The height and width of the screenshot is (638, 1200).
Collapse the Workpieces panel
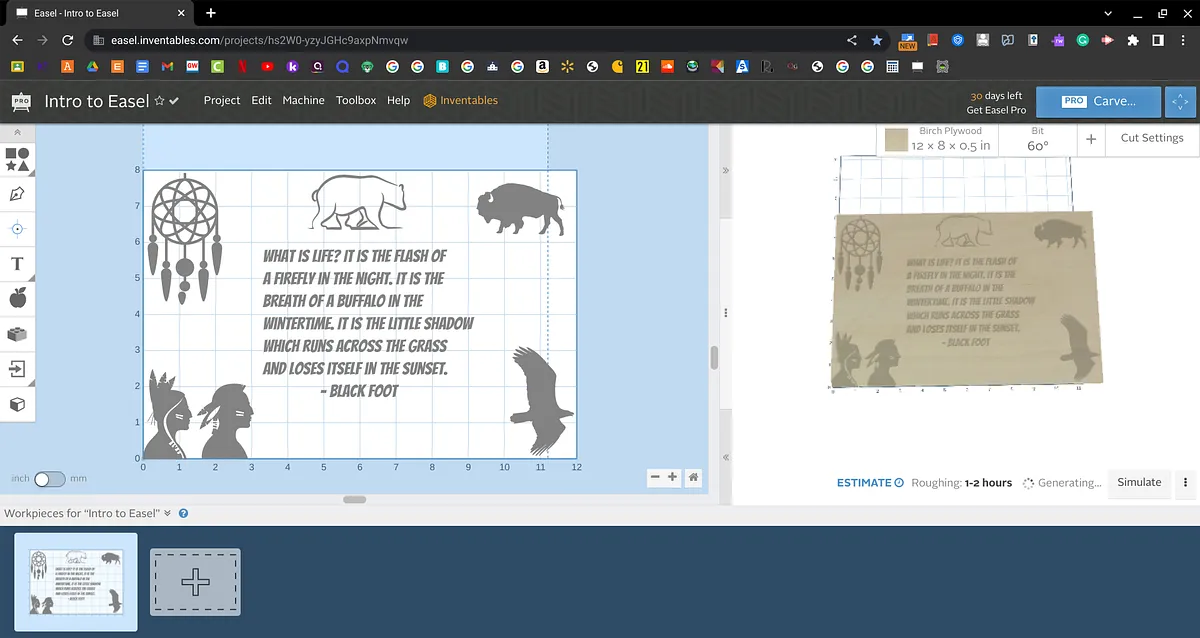coord(168,513)
